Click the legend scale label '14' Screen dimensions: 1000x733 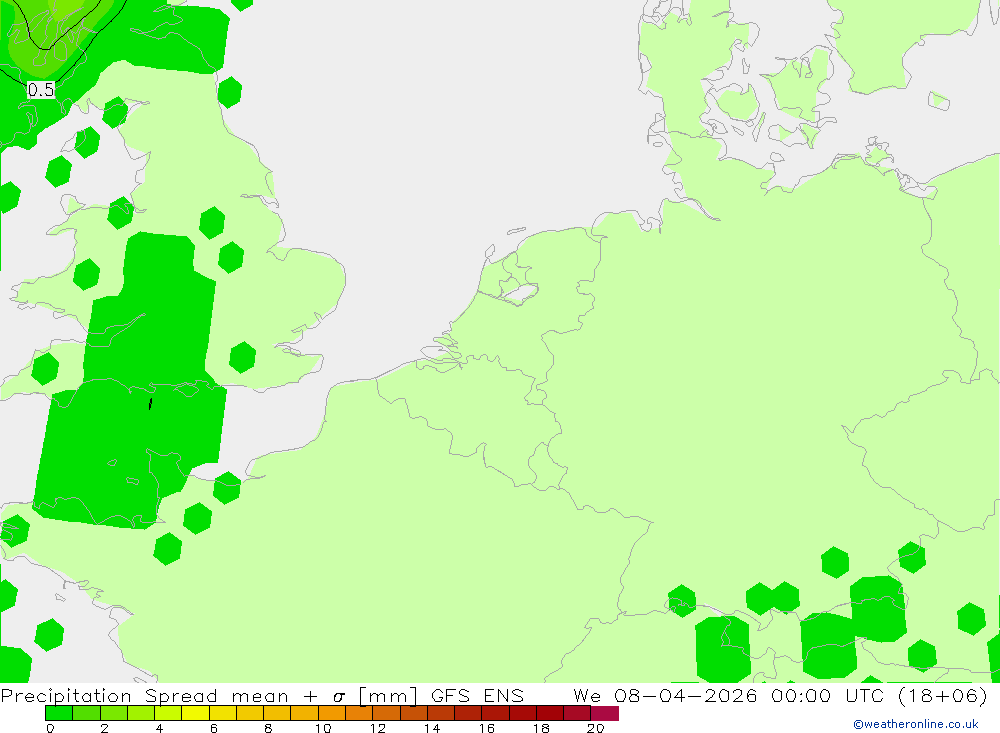click(x=432, y=728)
